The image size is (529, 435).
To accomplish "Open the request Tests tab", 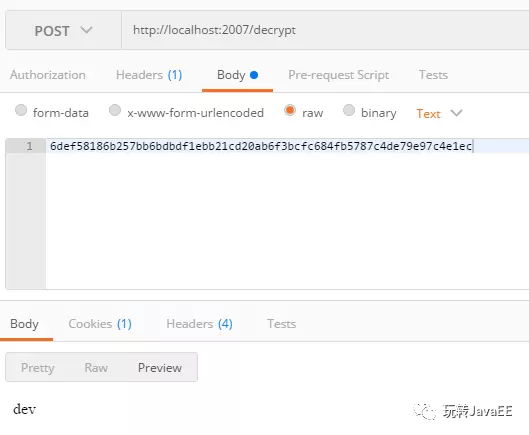I will click(x=433, y=75).
